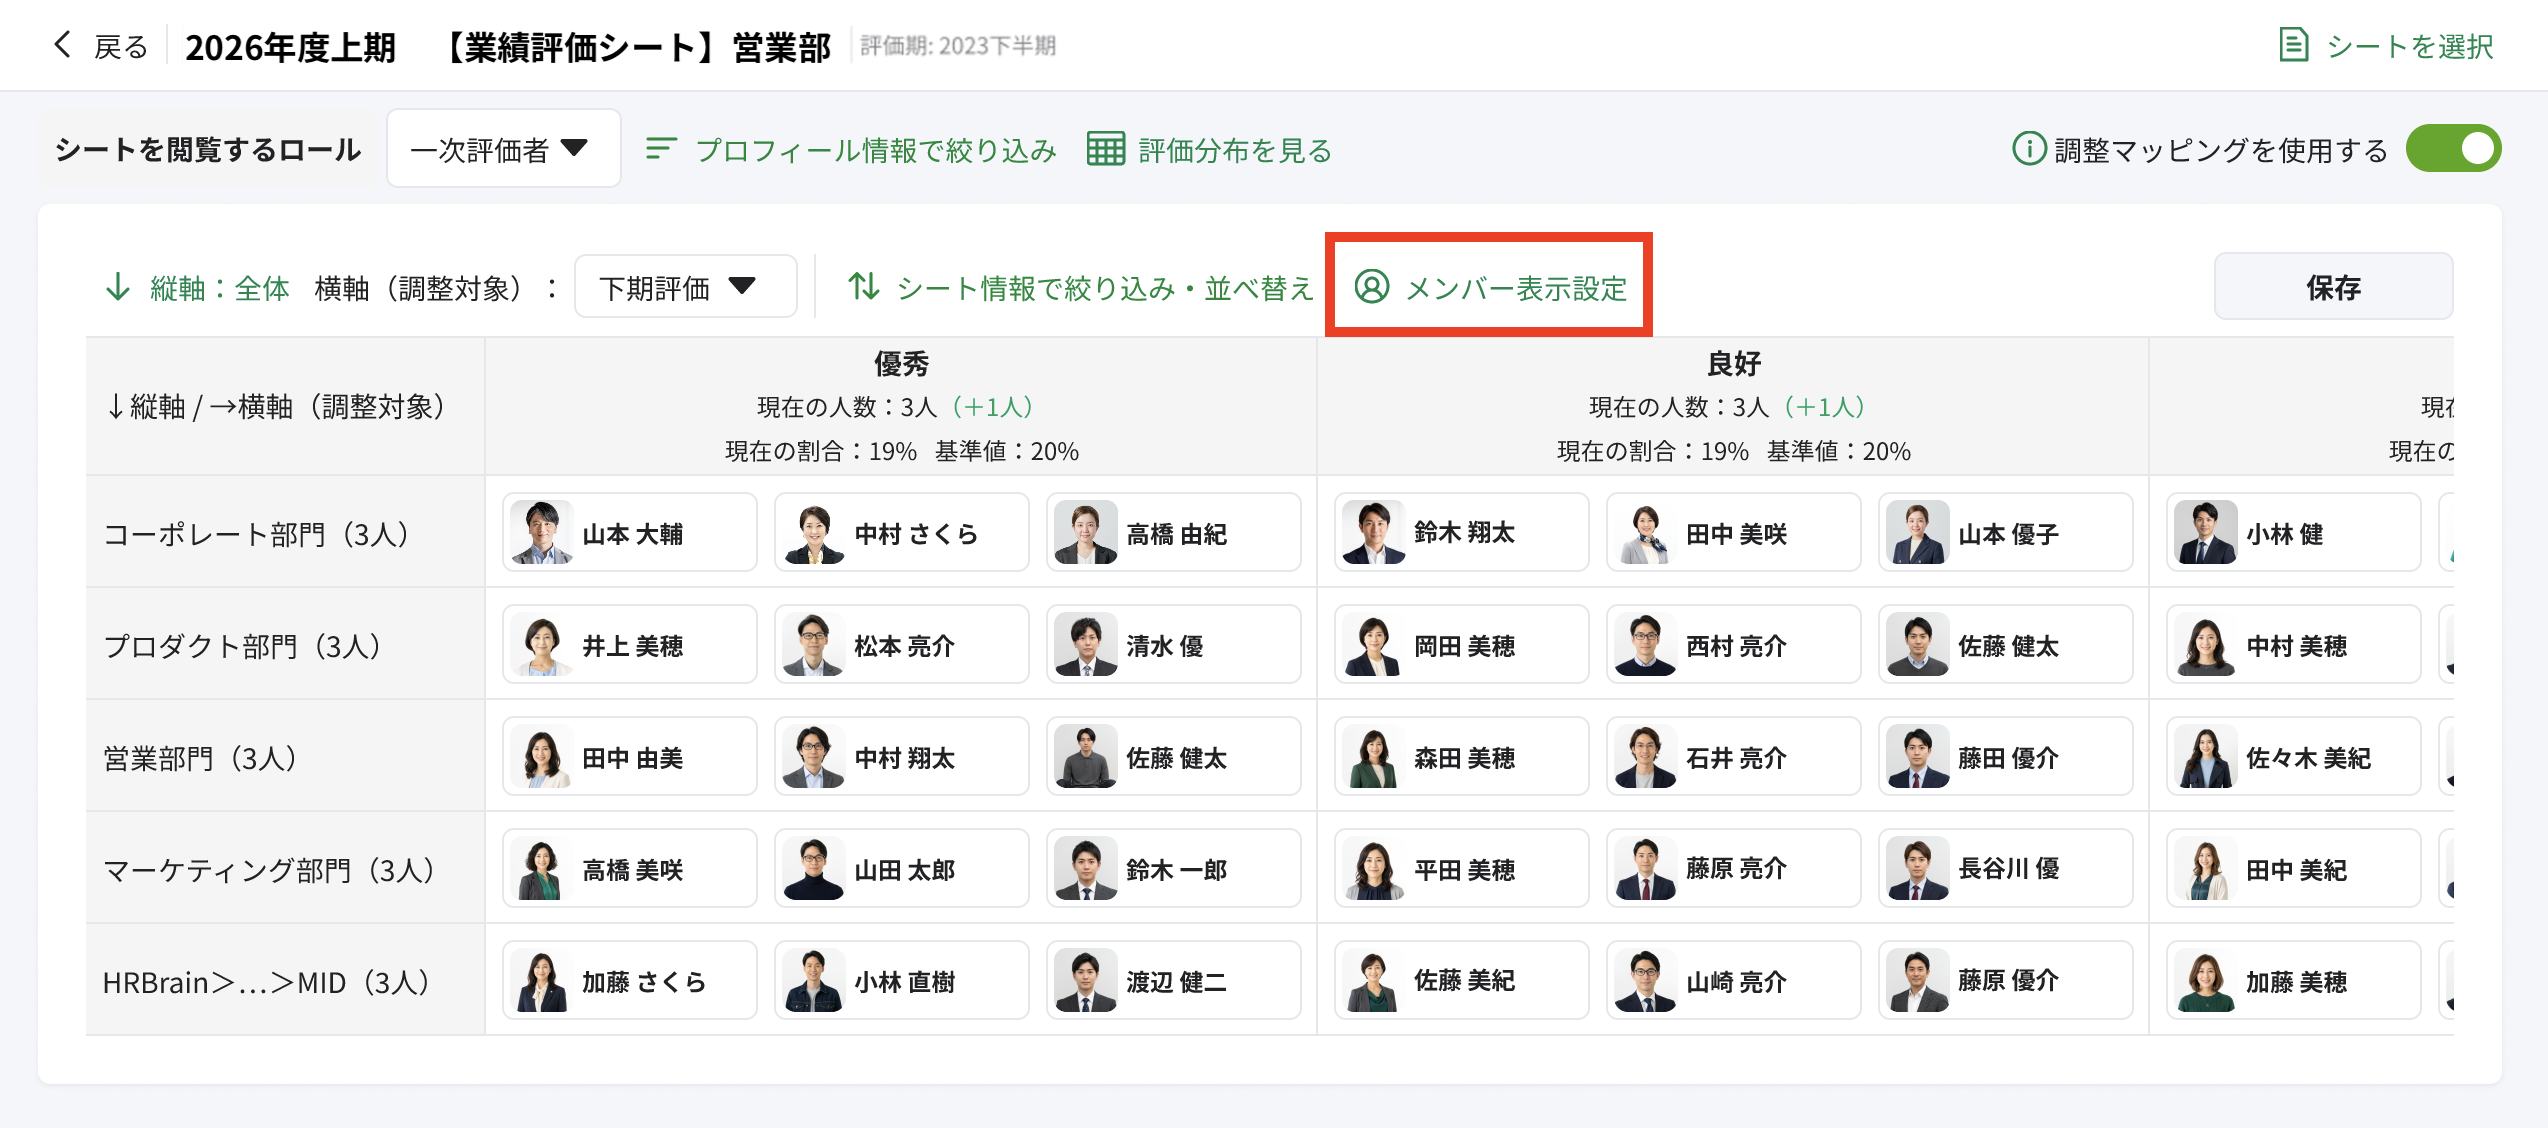Viewport: 2548px width, 1128px height.
Task: Click the info icon beside 調整マッピングを使用する
Action: (2028, 149)
